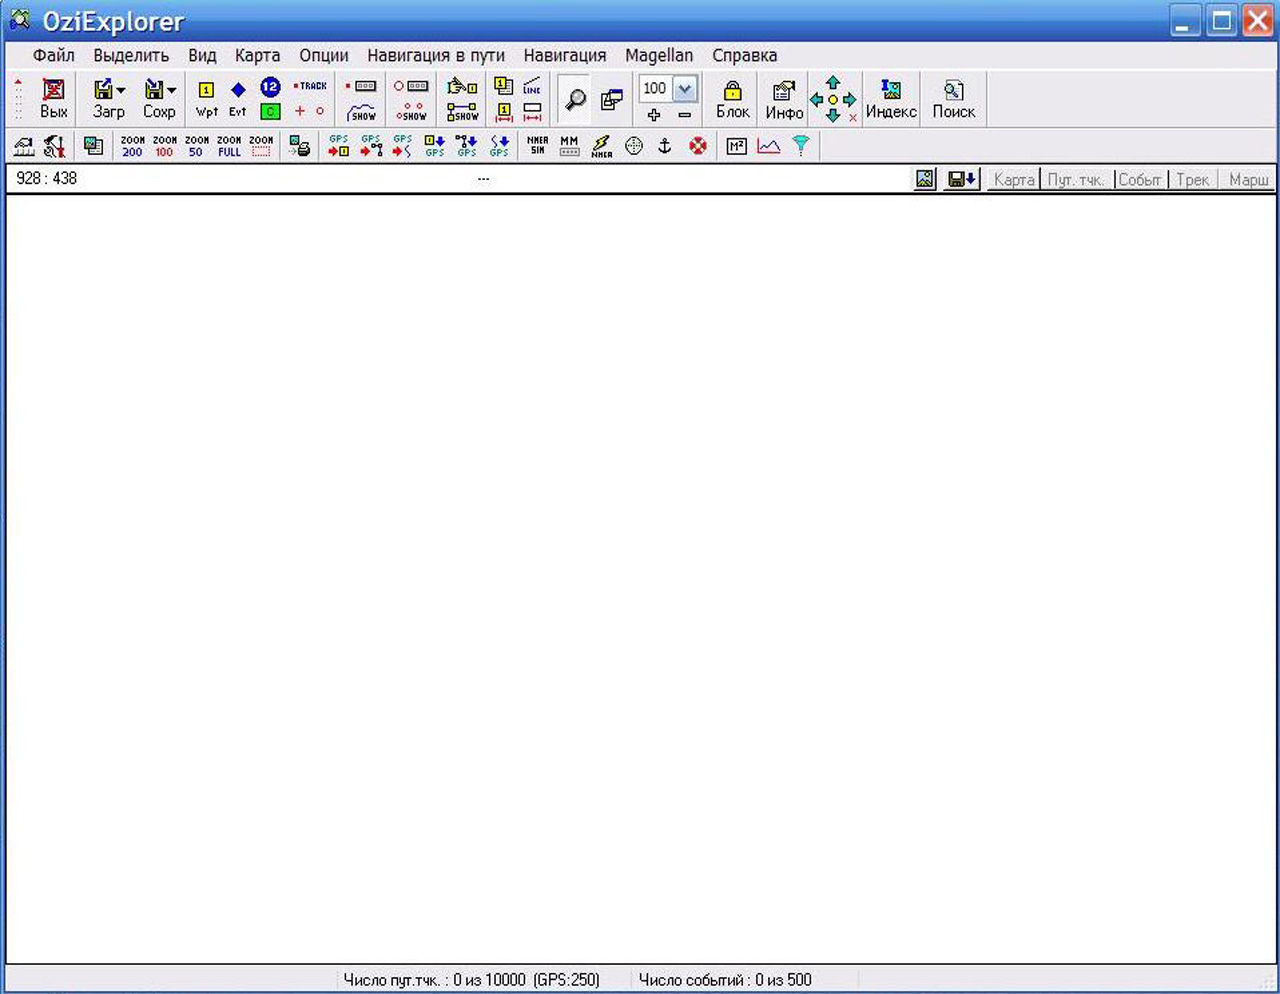Click the route SHOW icon
This screenshot has height=994, width=1280.
pos(462,112)
